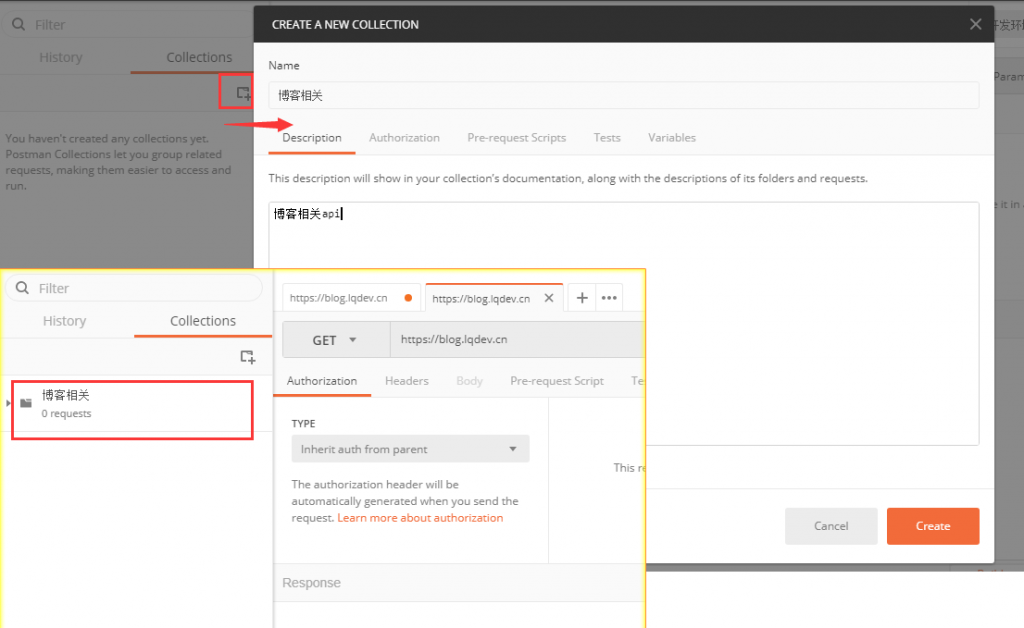Viewport: 1024px width, 628px height.
Task: Open Pre-request Scripts tab in dialog
Action: [517, 138]
